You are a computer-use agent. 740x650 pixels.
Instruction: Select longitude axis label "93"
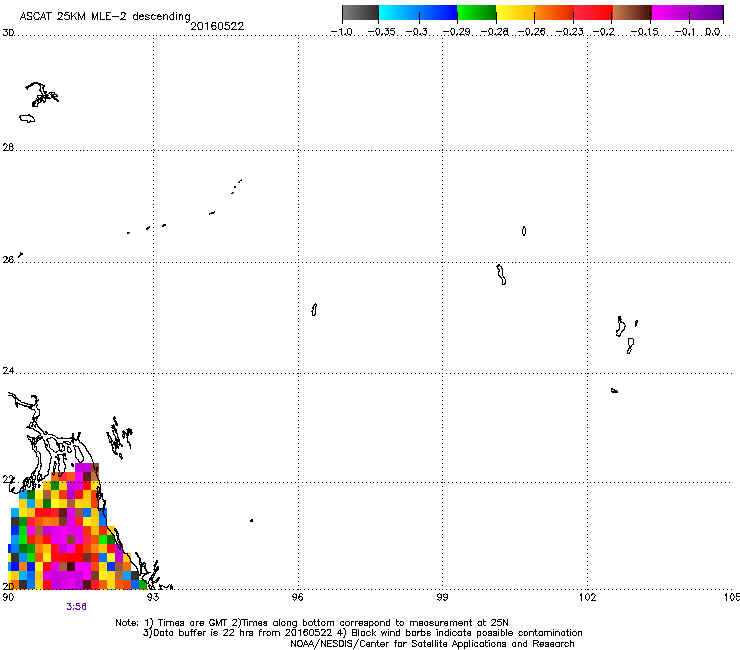tap(153, 597)
